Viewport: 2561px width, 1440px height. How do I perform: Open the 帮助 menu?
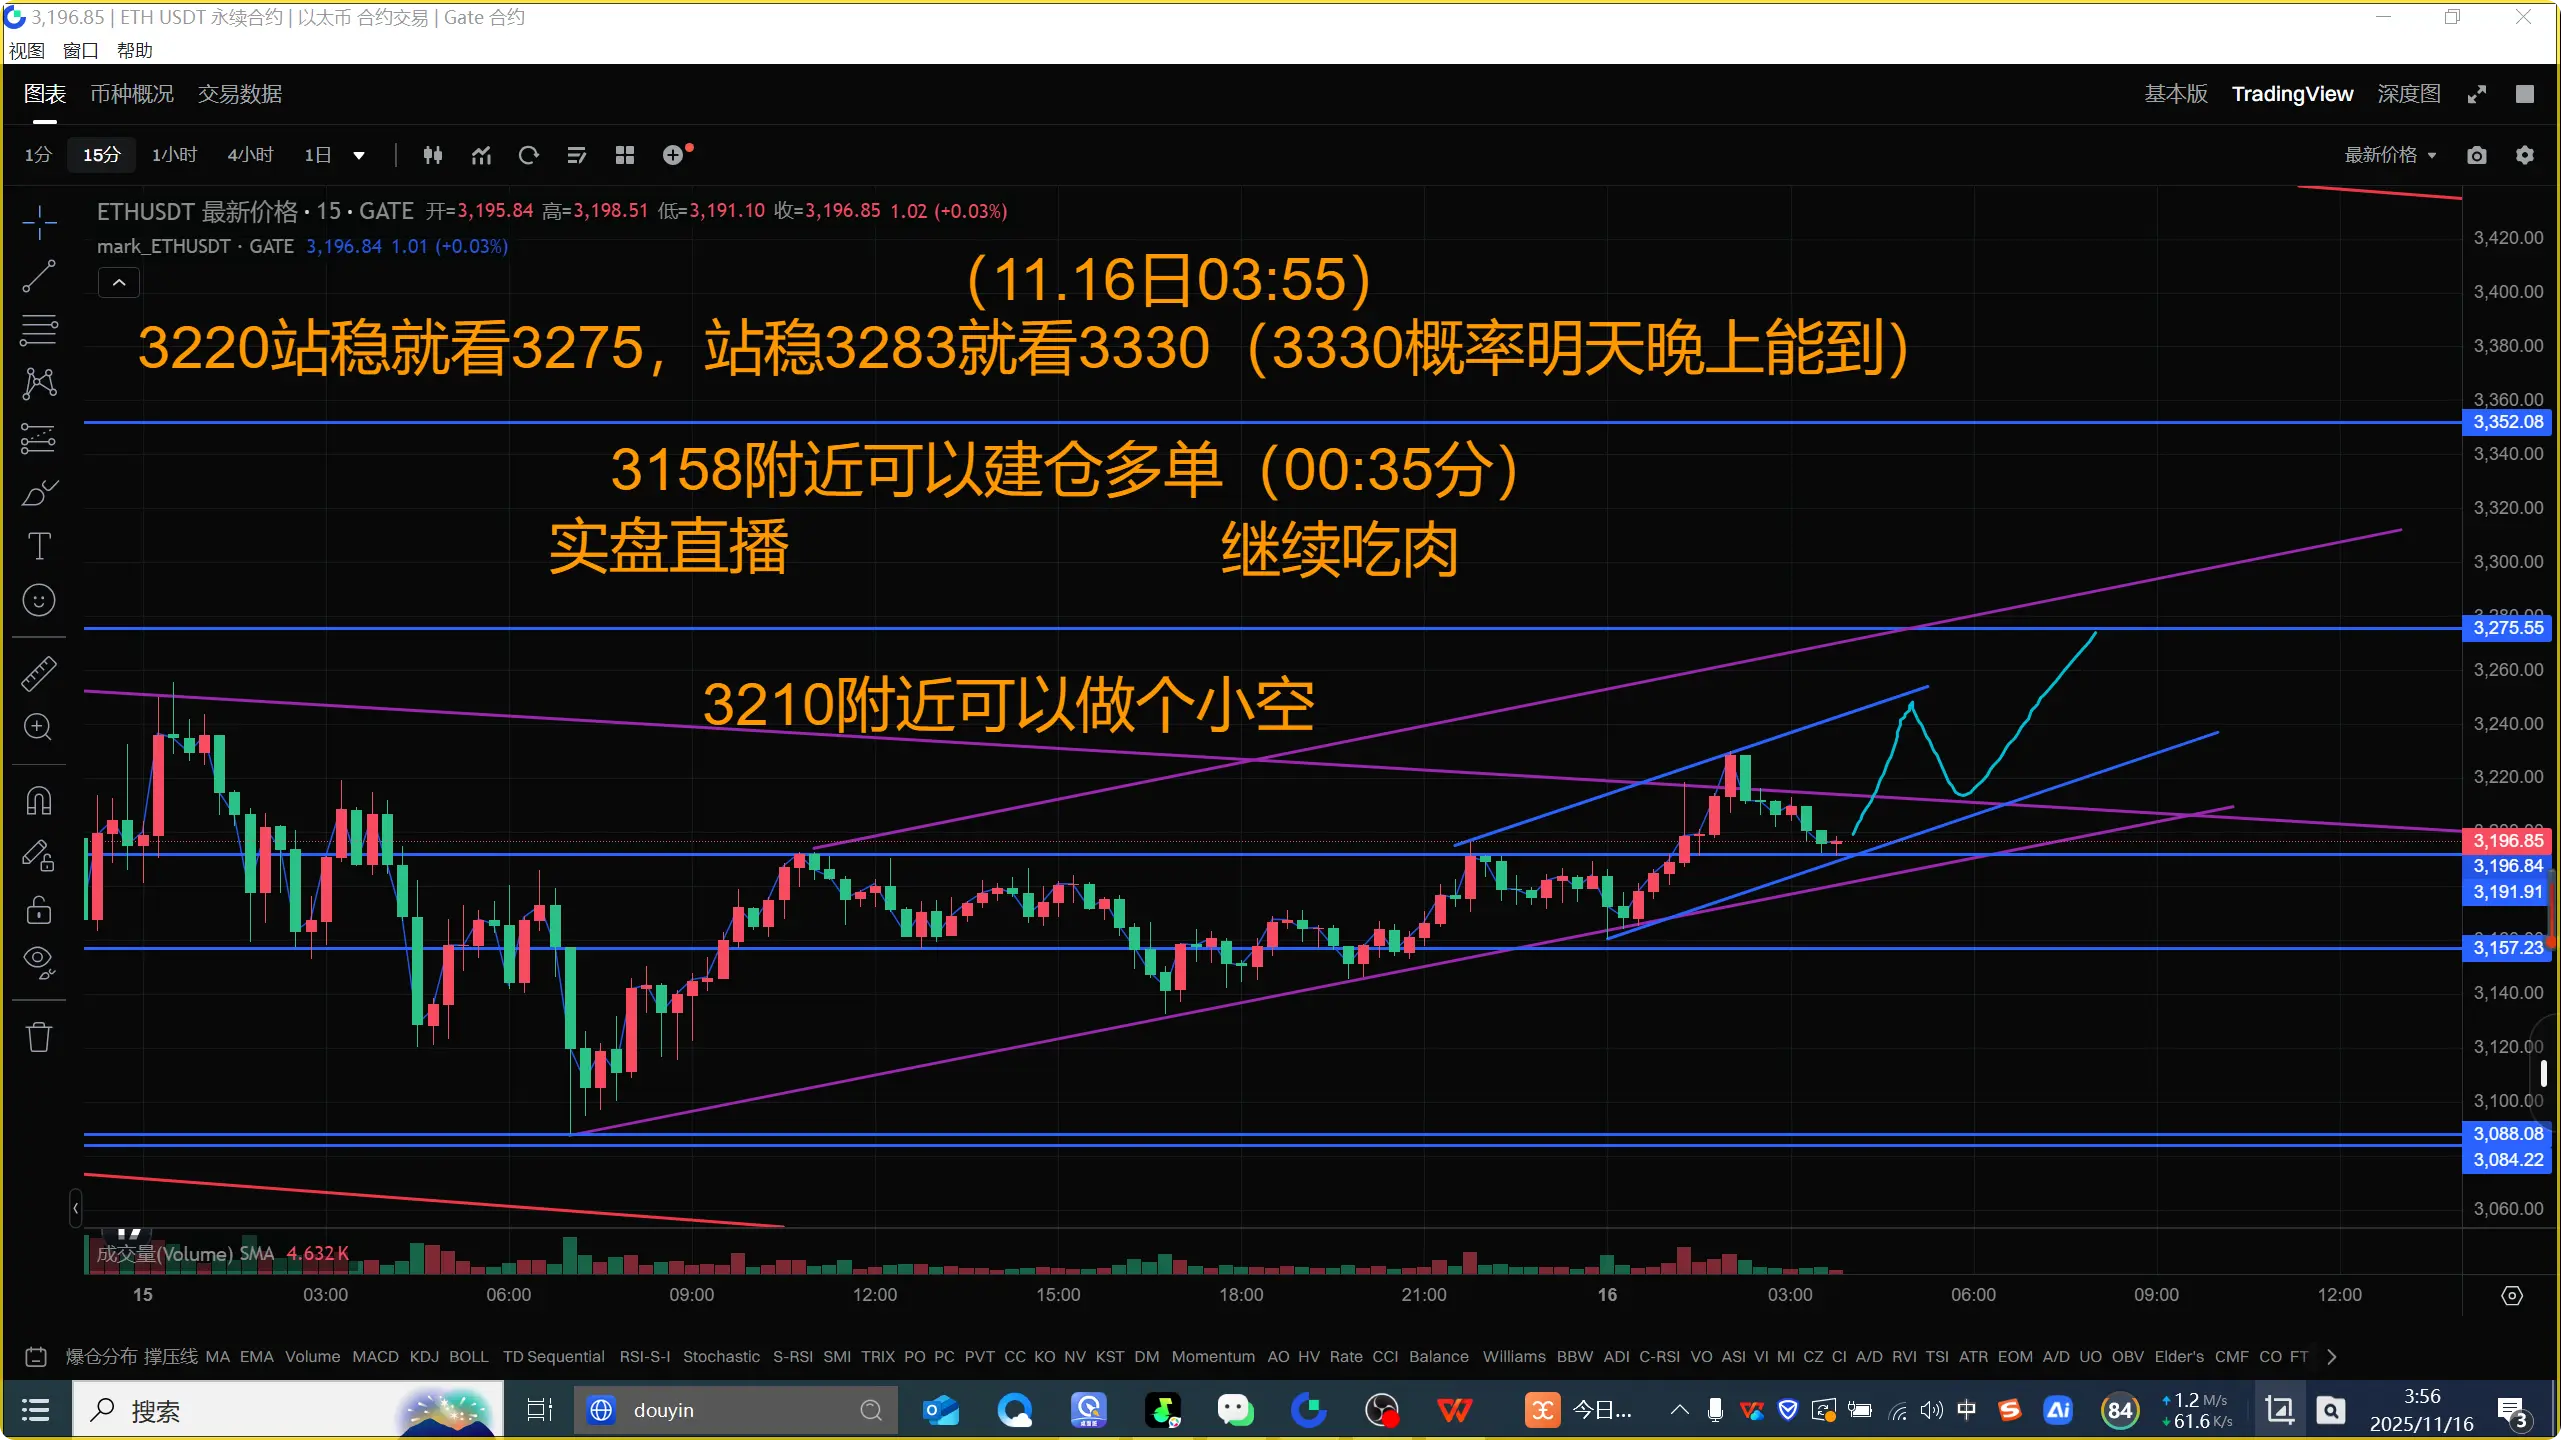pyautogui.click(x=134, y=50)
